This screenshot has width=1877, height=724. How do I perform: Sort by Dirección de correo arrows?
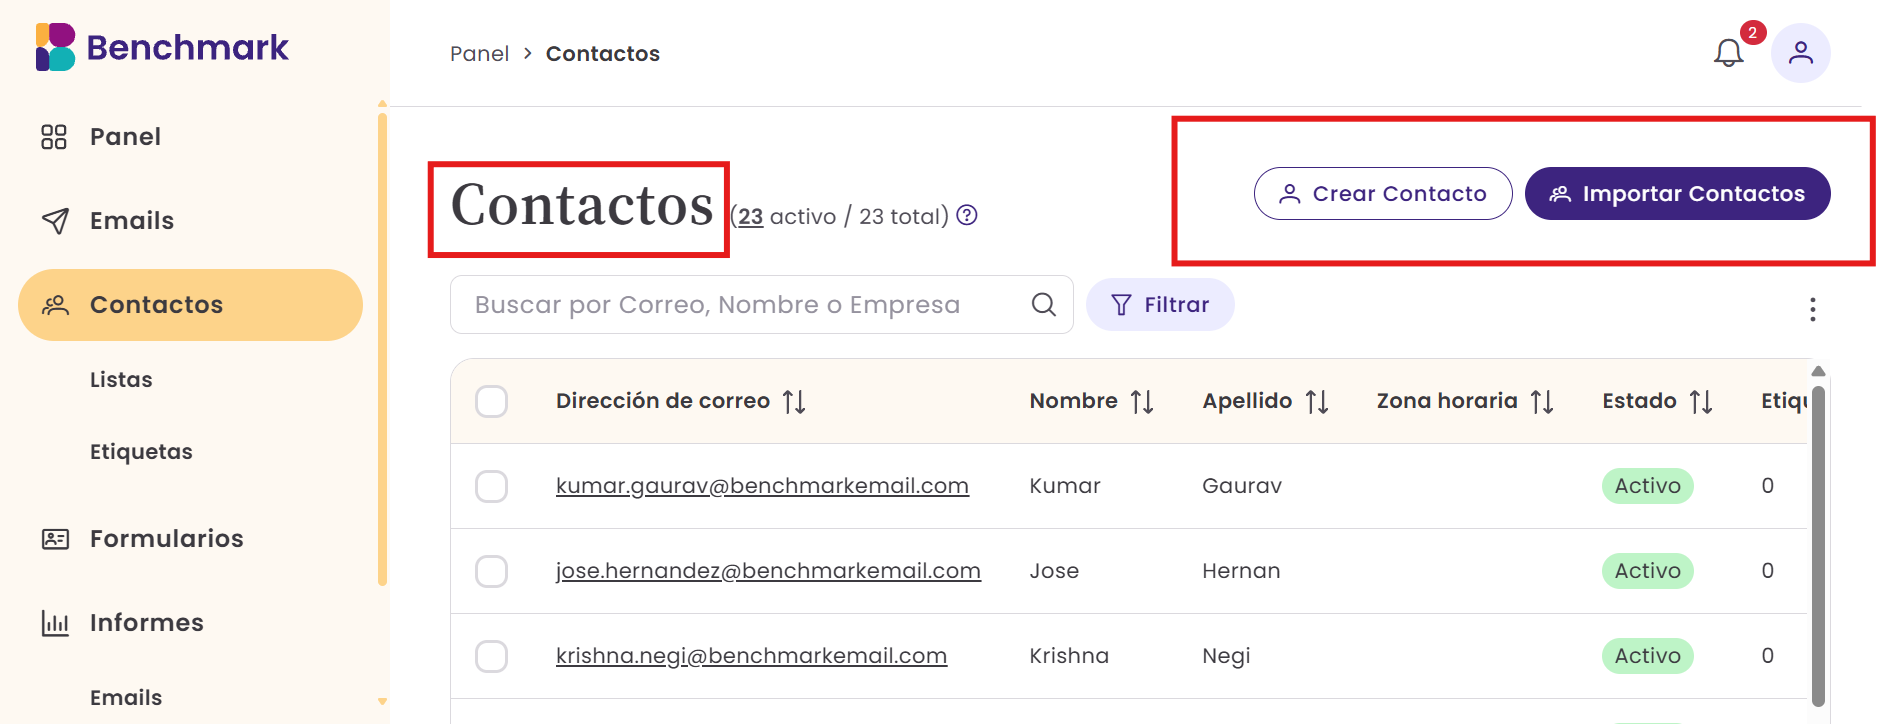(794, 402)
